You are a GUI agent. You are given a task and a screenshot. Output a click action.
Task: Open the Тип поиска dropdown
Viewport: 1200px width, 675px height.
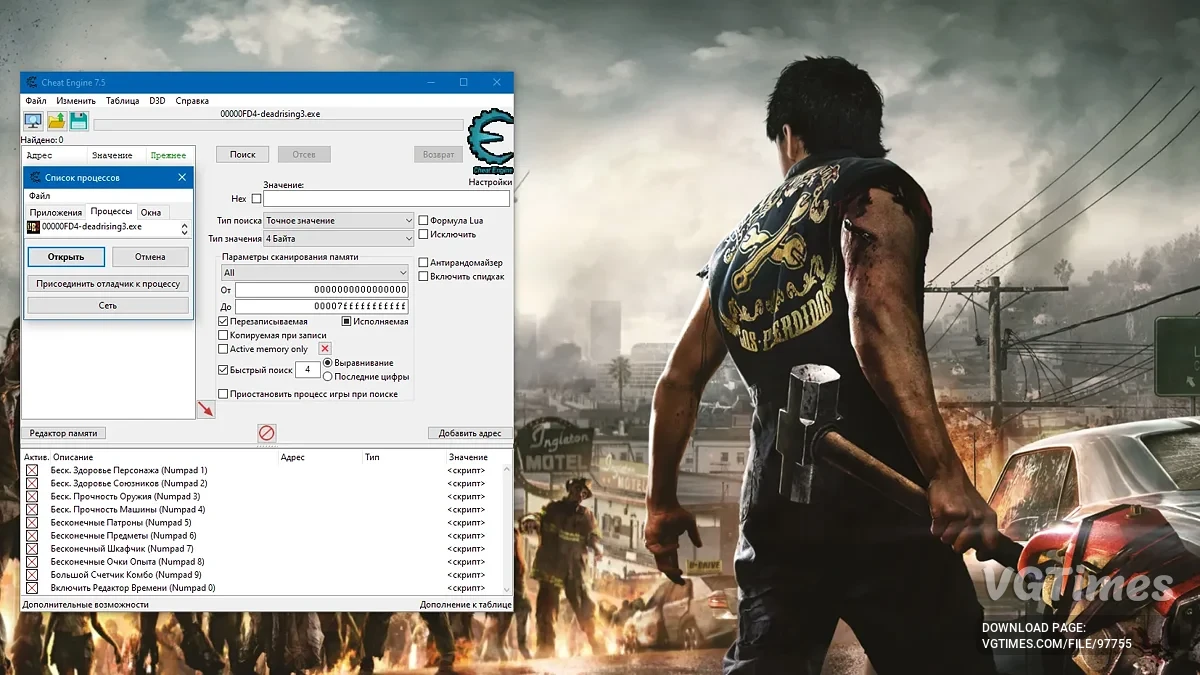coord(338,220)
